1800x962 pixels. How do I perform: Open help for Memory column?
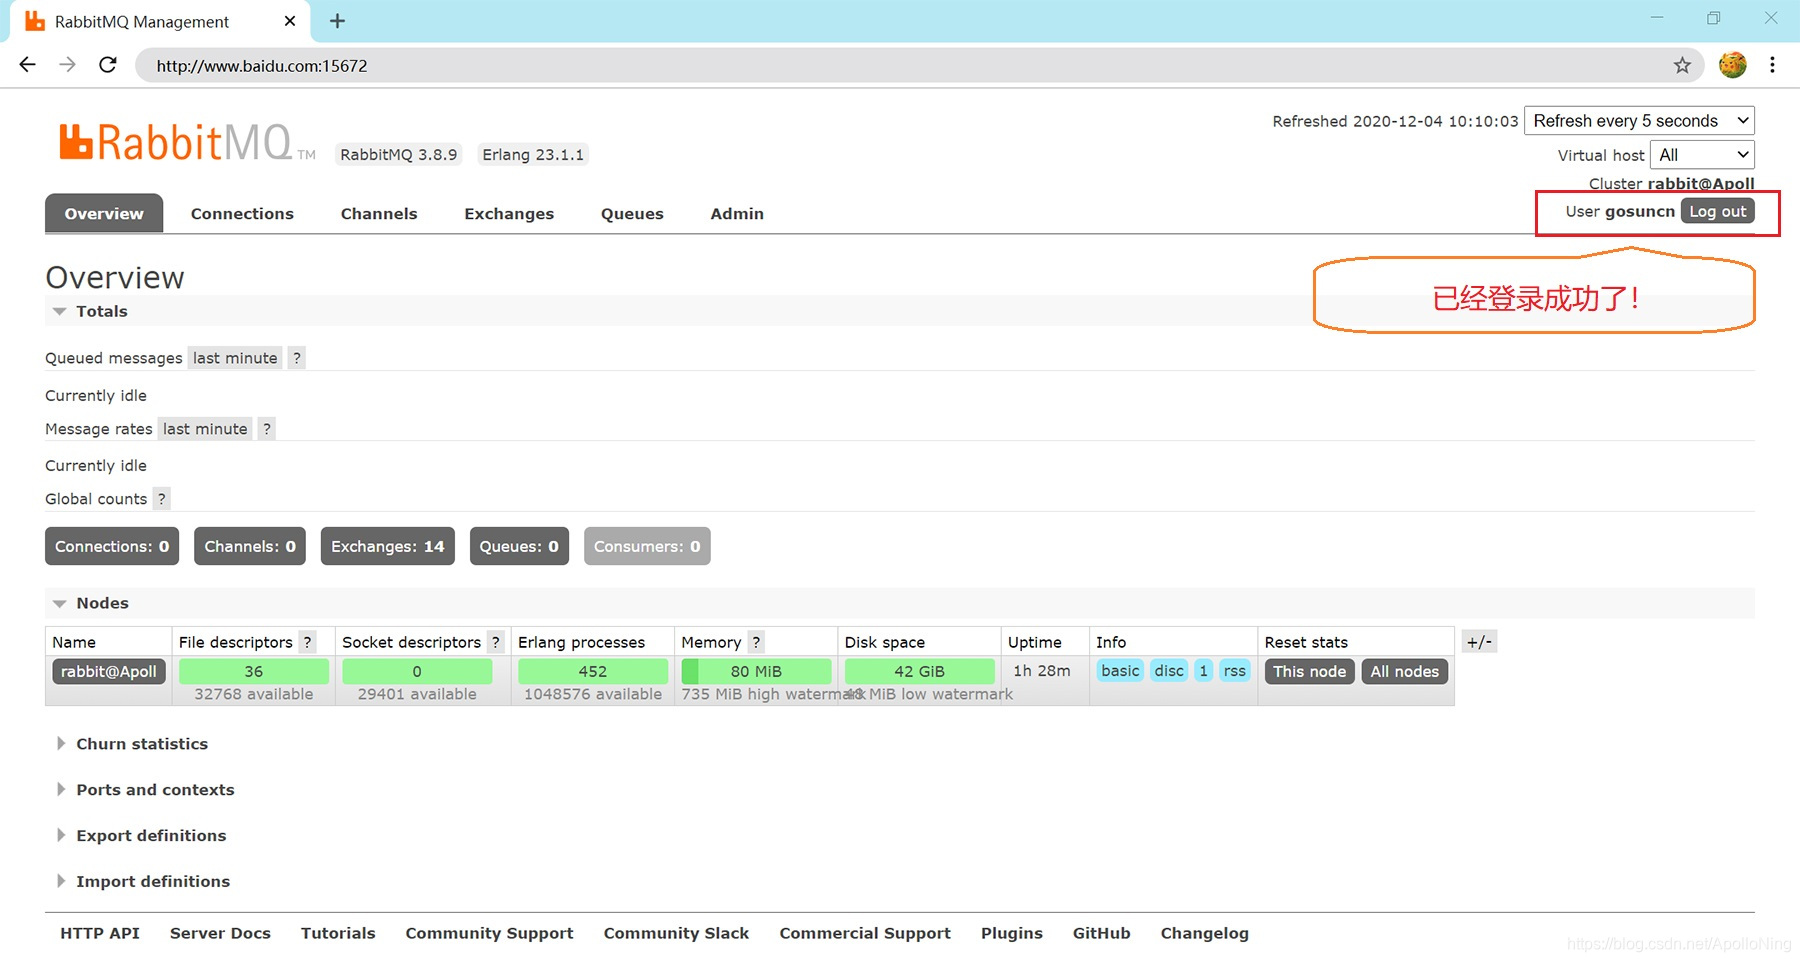coord(756,642)
